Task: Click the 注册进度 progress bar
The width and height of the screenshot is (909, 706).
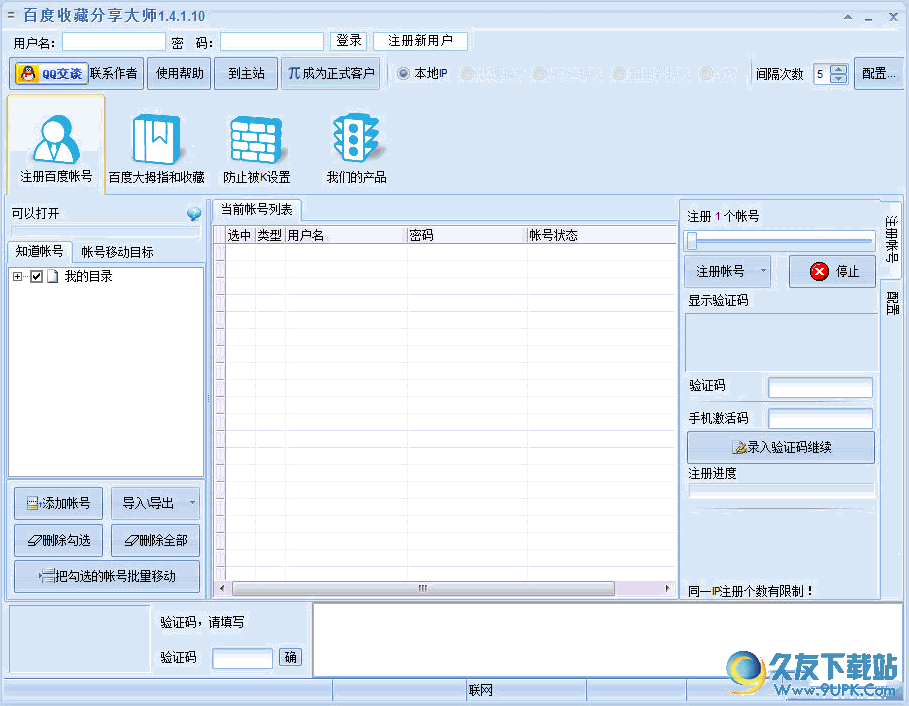Action: [781, 490]
